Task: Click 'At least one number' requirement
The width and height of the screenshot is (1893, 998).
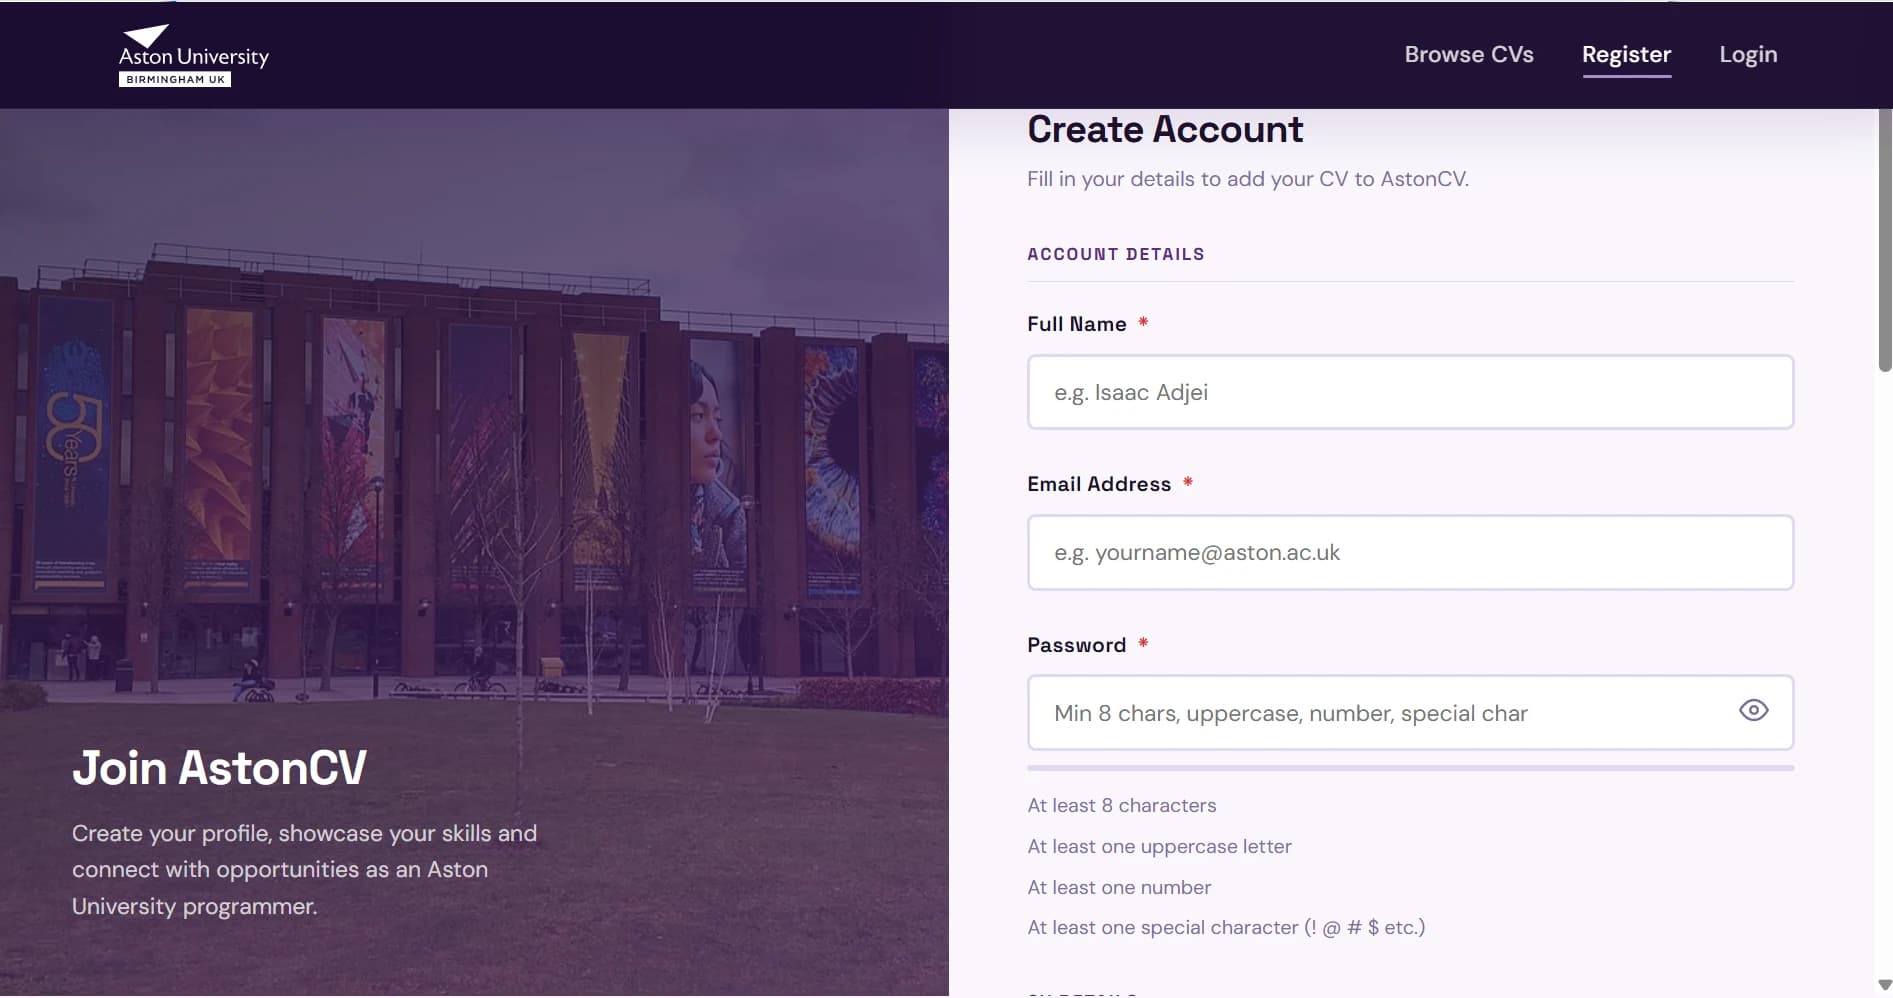Action: pos(1119,887)
